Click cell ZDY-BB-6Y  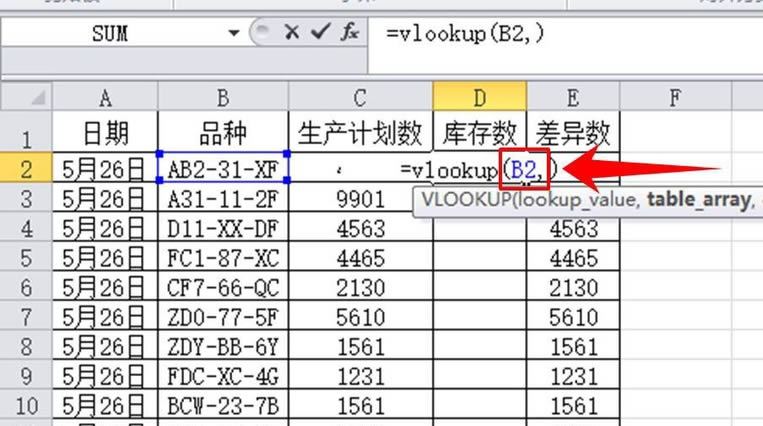click(223, 347)
